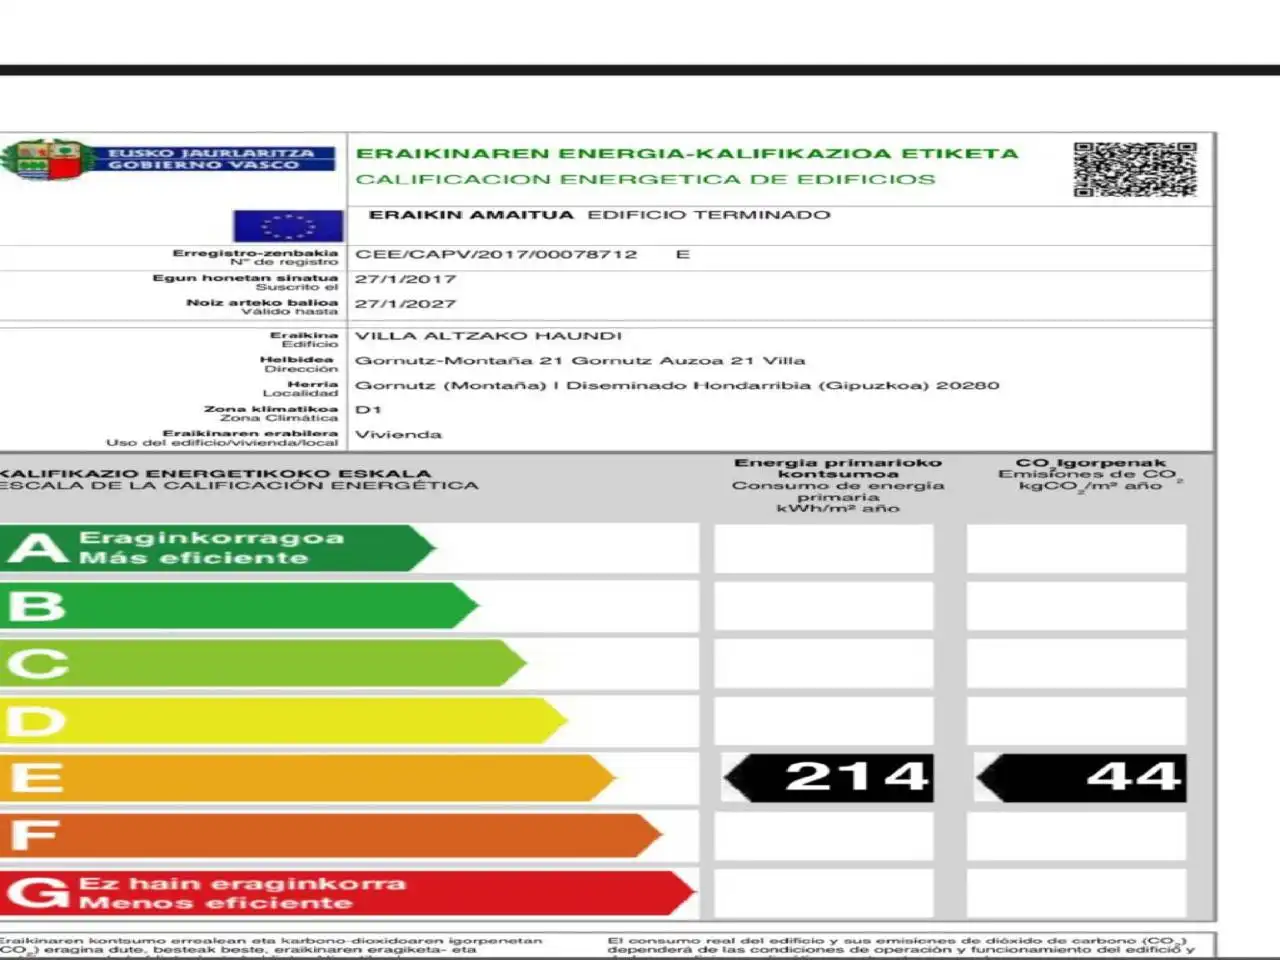Click the 'EDIFICIO TERMINADO' text
1280x960 pixels.
pyautogui.click(x=708, y=215)
